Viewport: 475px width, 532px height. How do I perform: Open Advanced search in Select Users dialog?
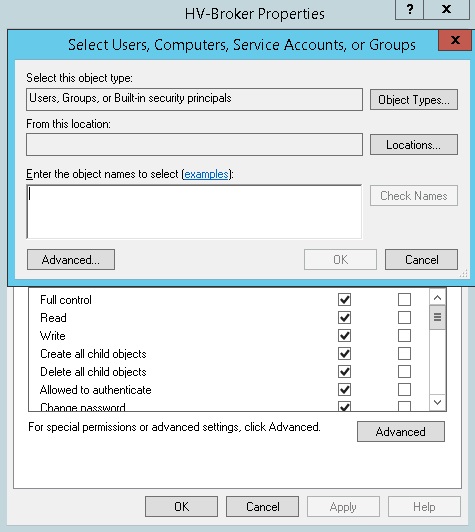pyautogui.click(x=71, y=260)
